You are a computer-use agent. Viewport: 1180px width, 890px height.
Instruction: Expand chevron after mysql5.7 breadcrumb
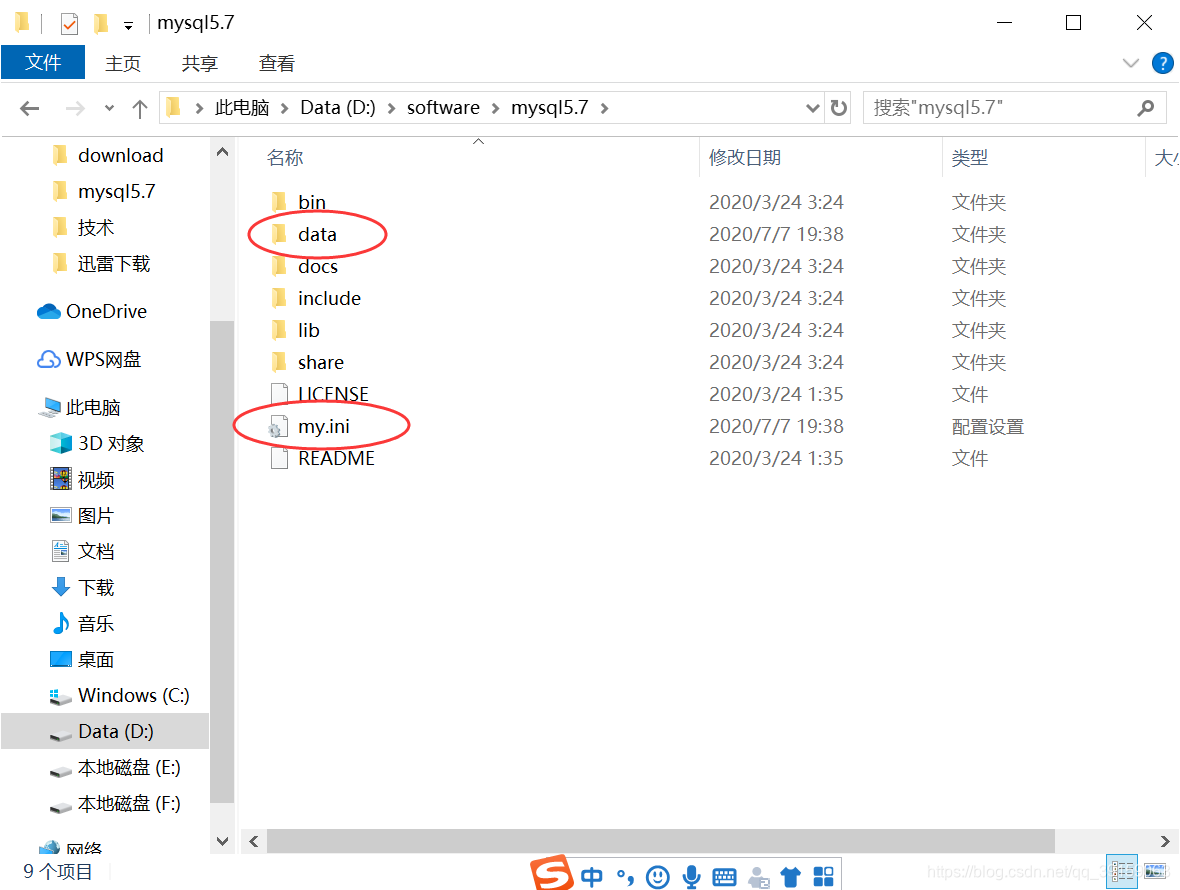604,108
